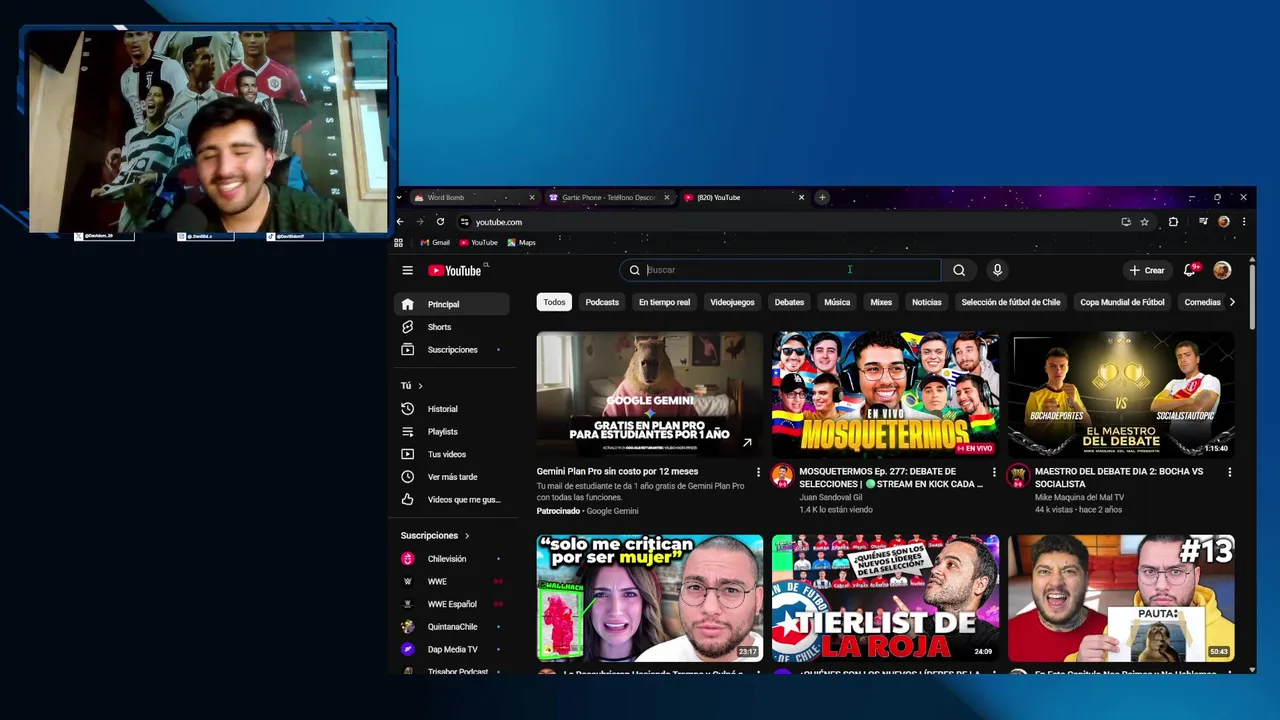Open Ver más tarde

pyautogui.click(x=452, y=477)
